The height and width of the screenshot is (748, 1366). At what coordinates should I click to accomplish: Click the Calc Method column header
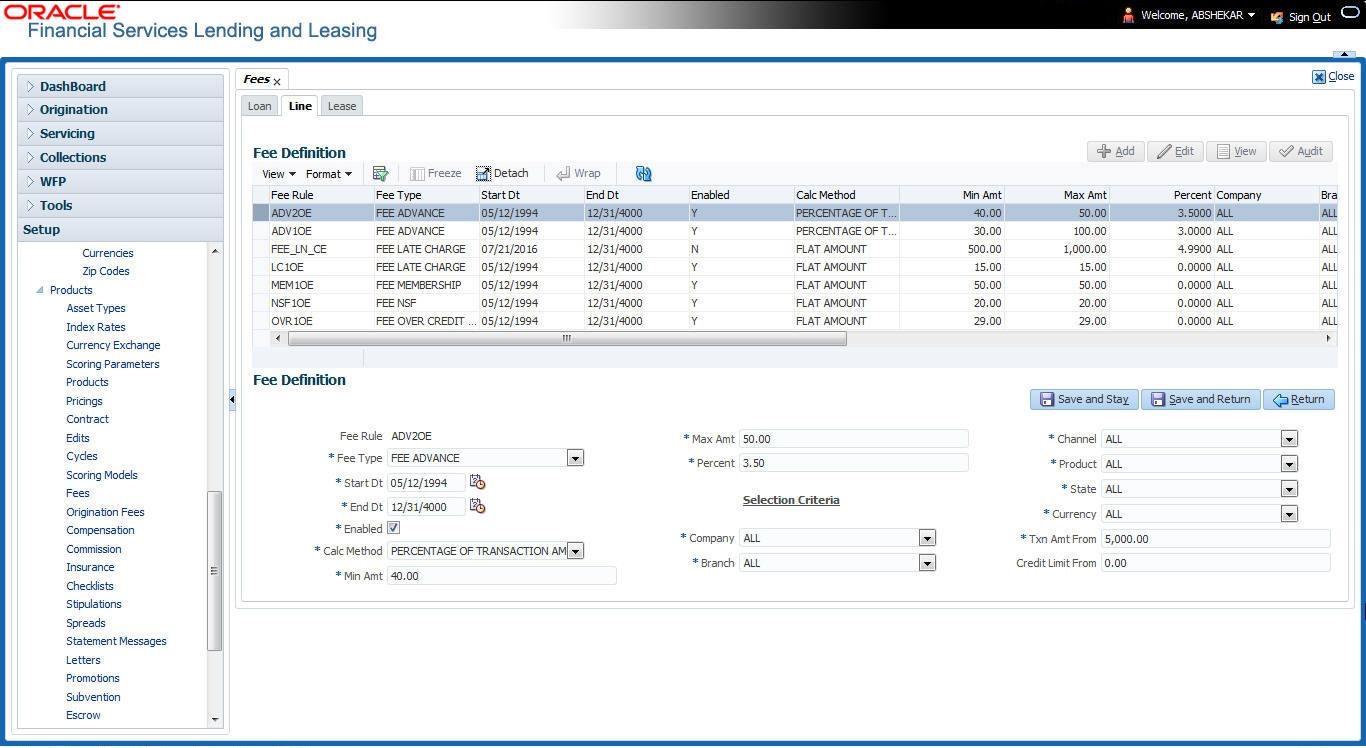846,195
